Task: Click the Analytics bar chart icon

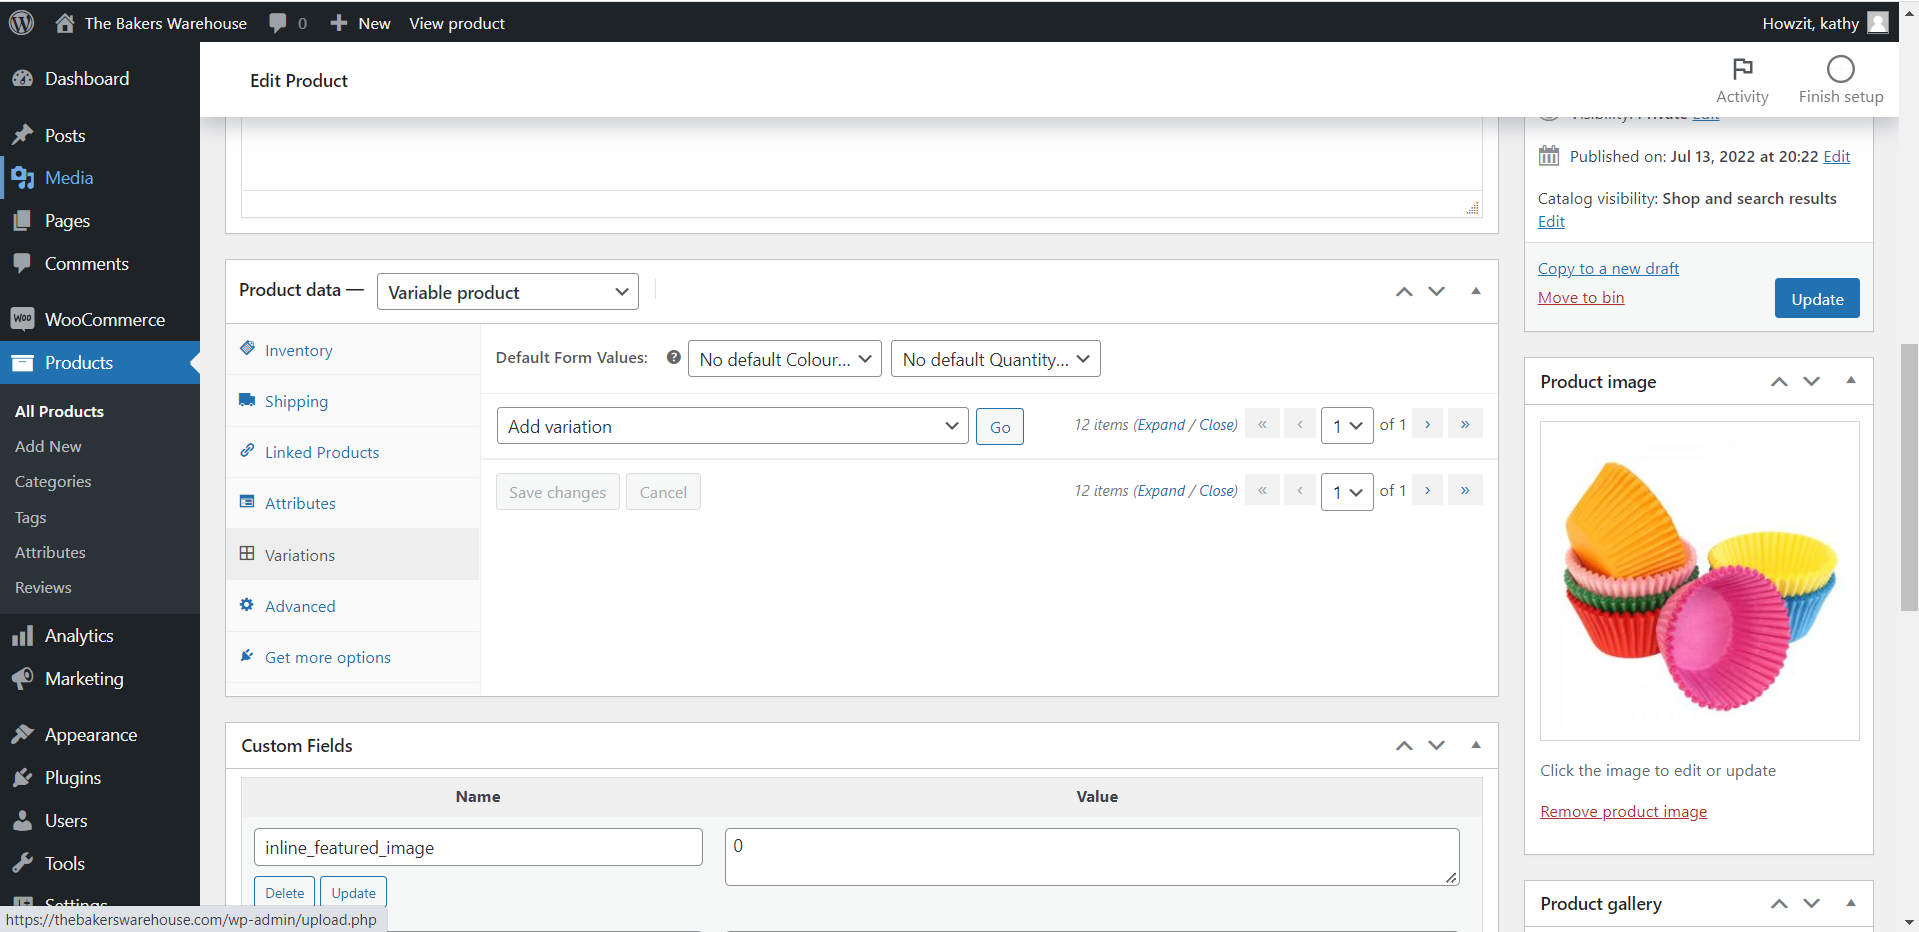Action: [22, 636]
